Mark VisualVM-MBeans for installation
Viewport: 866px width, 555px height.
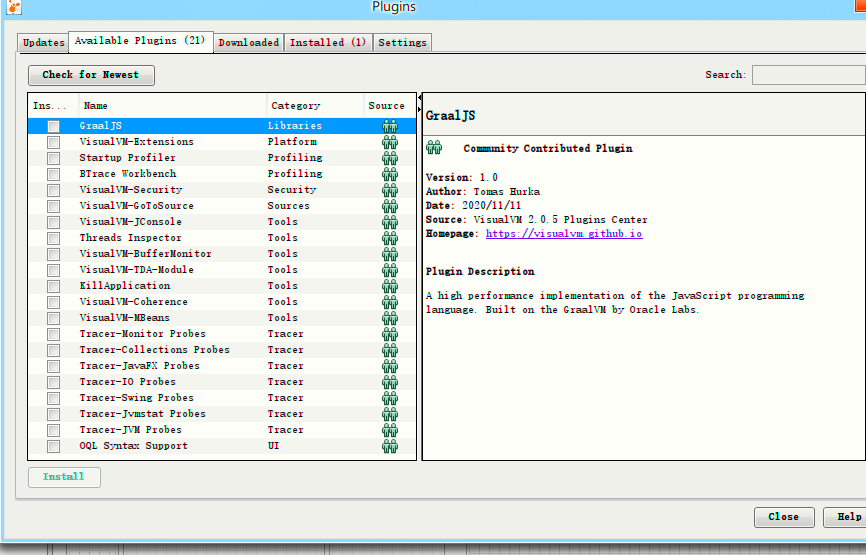tap(54, 319)
